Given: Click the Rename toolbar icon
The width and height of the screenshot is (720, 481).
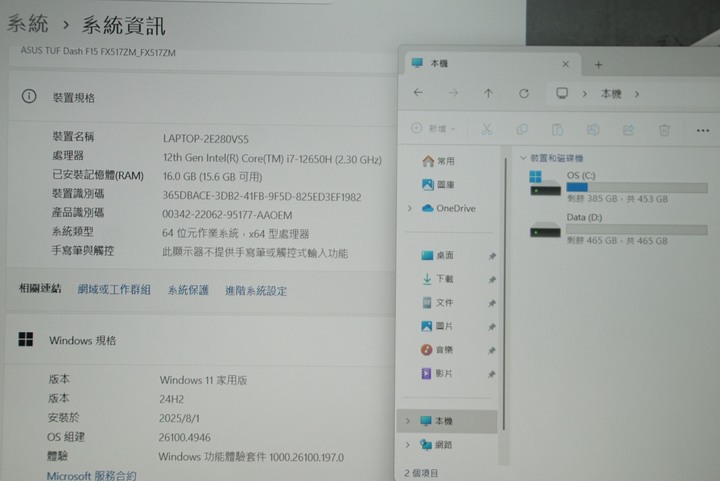Looking at the screenshot, I should 593,130.
